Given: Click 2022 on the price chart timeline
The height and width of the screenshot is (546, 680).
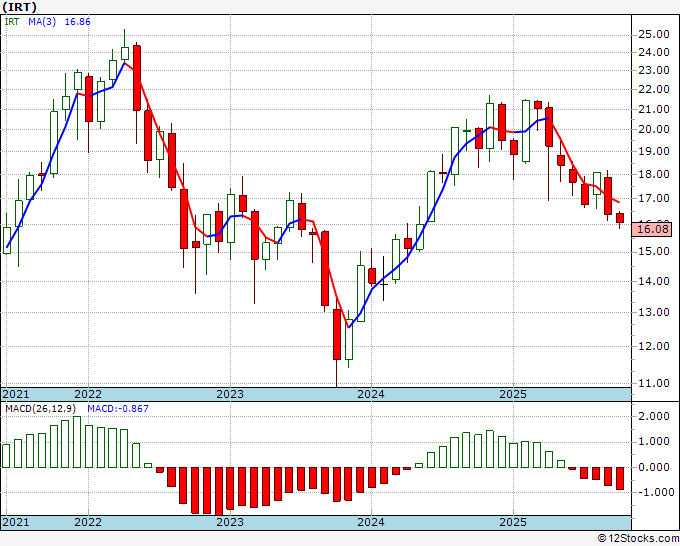Looking at the screenshot, I should tap(88, 394).
